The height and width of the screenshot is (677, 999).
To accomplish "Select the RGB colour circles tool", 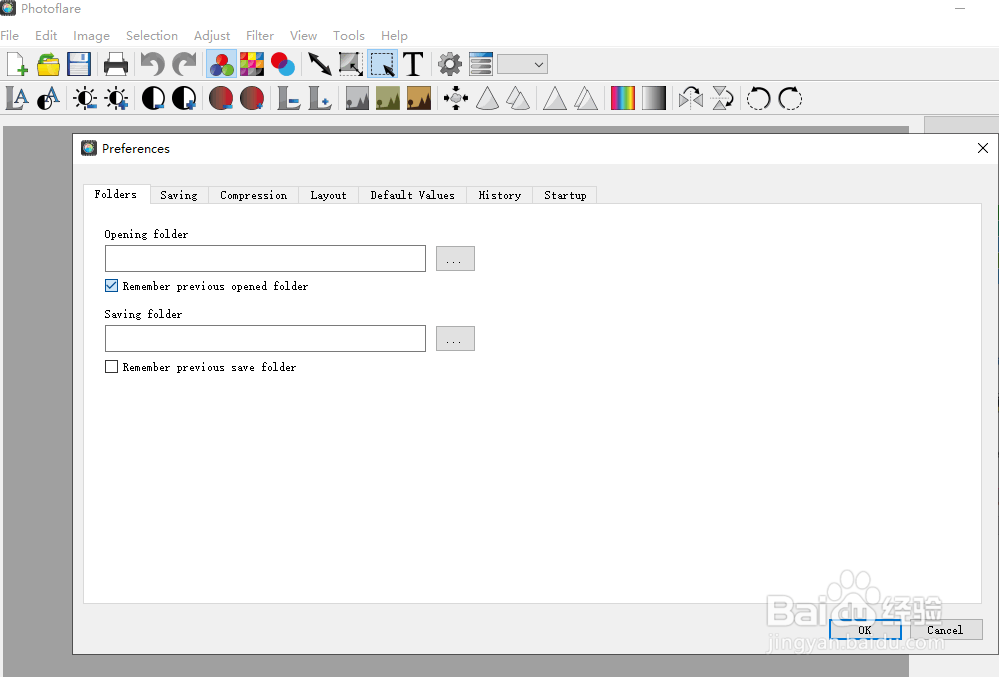I will [221, 64].
